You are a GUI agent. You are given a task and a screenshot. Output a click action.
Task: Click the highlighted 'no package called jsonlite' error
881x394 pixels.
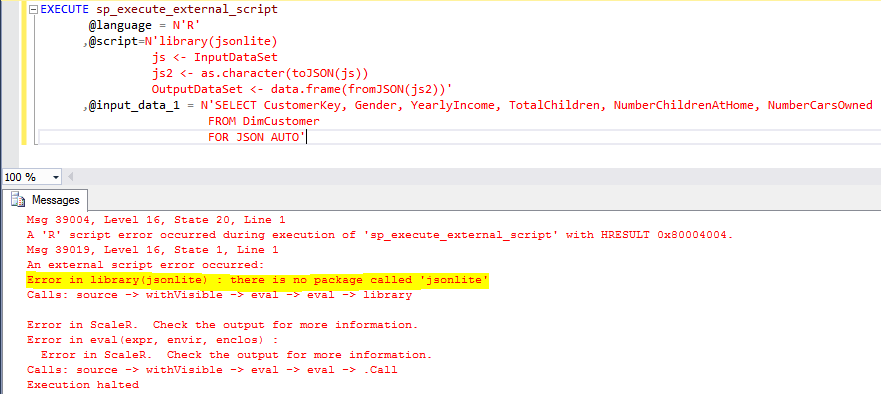coord(257,280)
